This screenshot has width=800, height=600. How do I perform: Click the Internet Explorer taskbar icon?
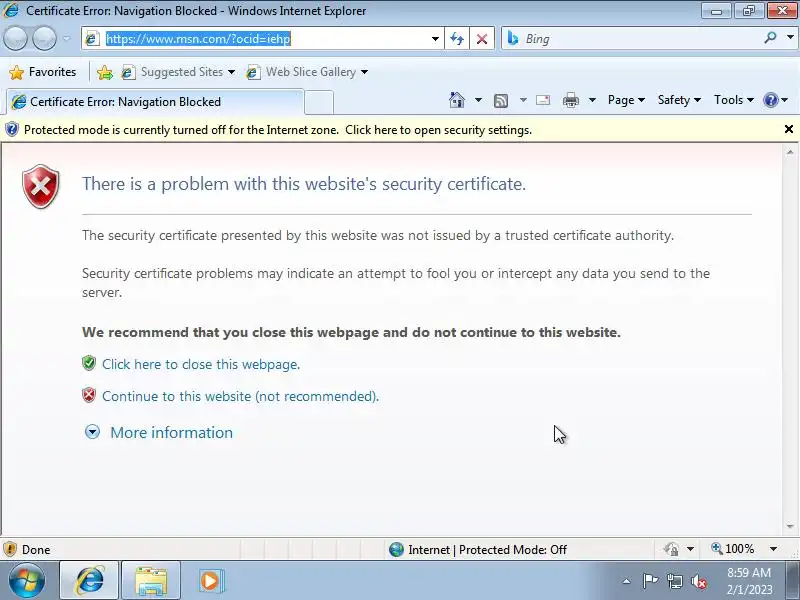[x=90, y=581]
